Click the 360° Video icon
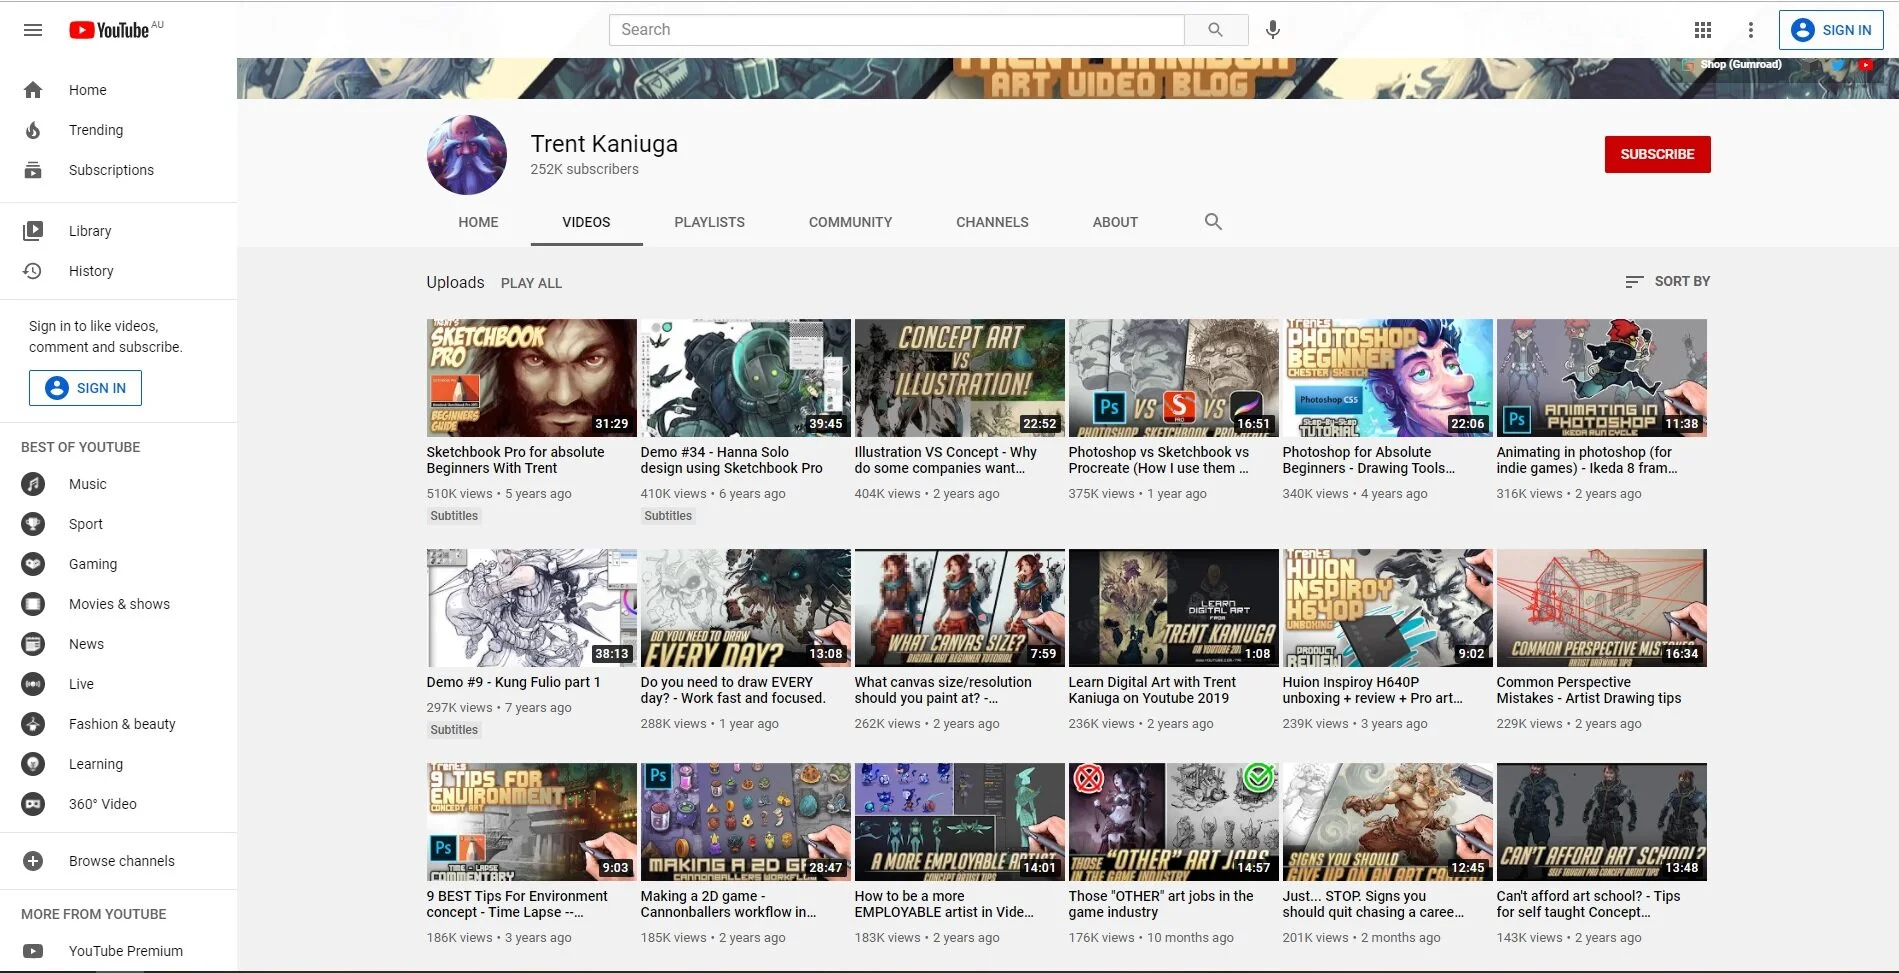The height and width of the screenshot is (973, 1899). point(33,804)
